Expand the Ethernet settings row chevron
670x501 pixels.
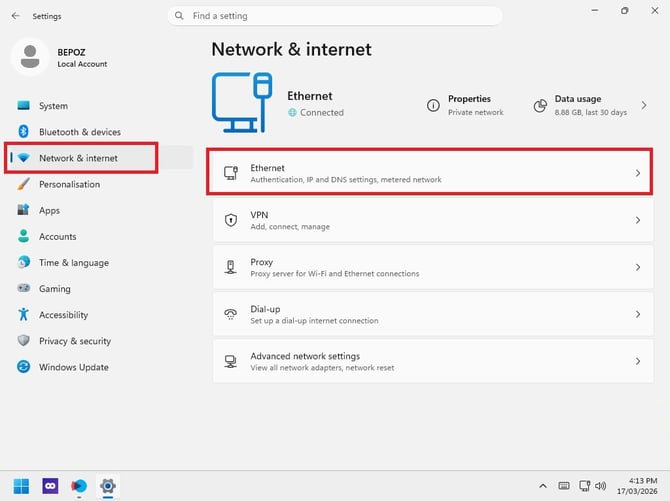(x=638, y=173)
